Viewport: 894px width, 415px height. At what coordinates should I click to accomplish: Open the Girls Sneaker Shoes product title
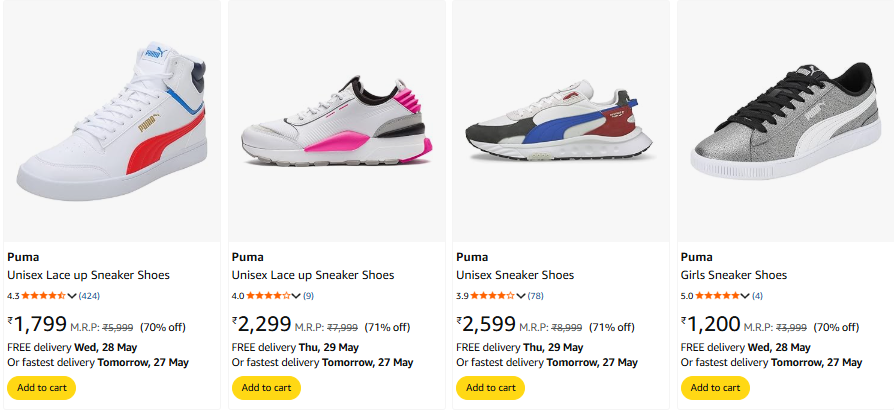(733, 275)
